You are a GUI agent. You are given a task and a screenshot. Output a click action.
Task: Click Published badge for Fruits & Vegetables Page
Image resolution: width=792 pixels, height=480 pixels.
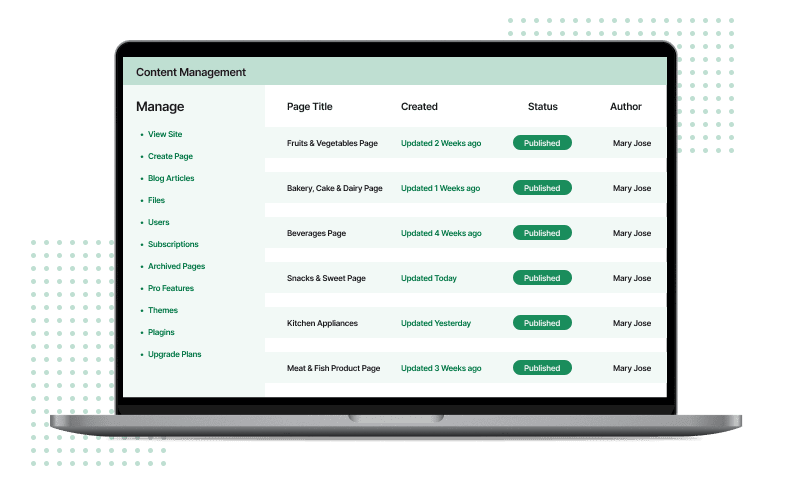coord(542,143)
